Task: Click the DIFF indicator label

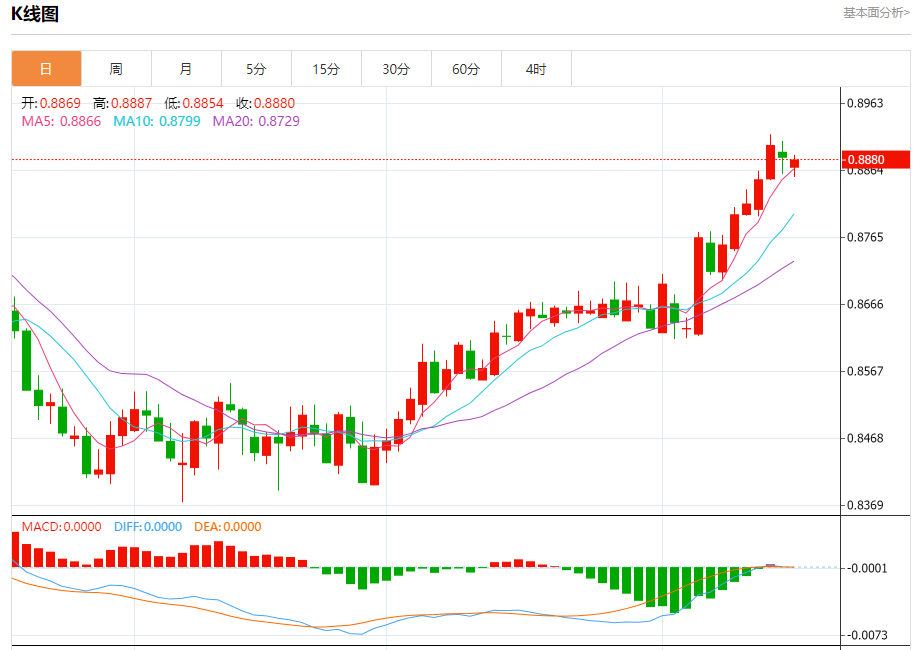Action: pyautogui.click(x=148, y=527)
